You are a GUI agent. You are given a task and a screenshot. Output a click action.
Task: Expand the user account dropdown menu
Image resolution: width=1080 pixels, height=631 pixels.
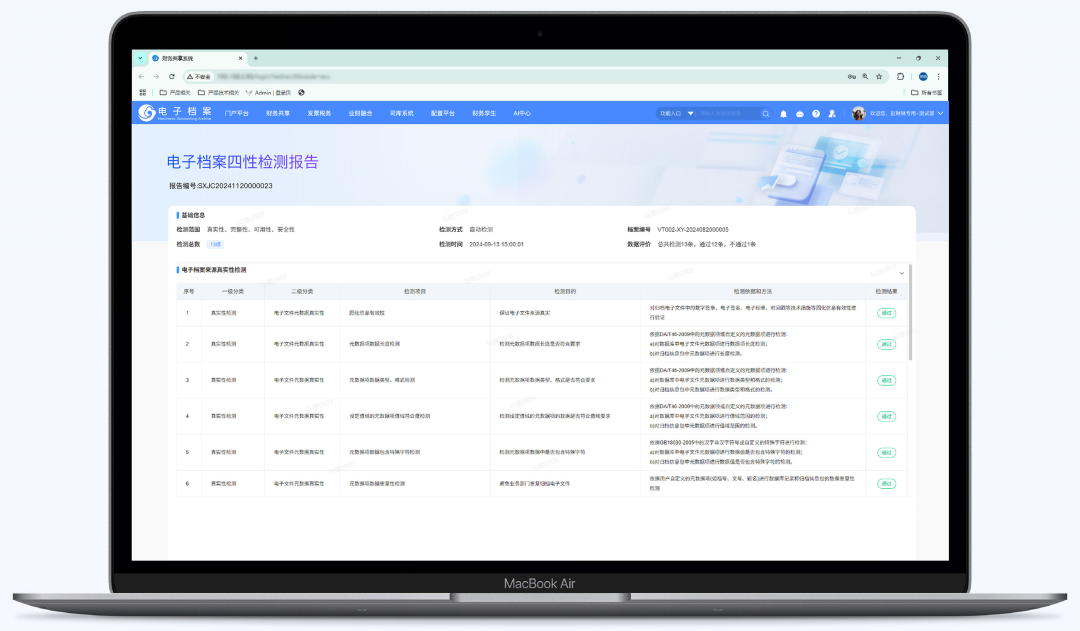[940, 114]
